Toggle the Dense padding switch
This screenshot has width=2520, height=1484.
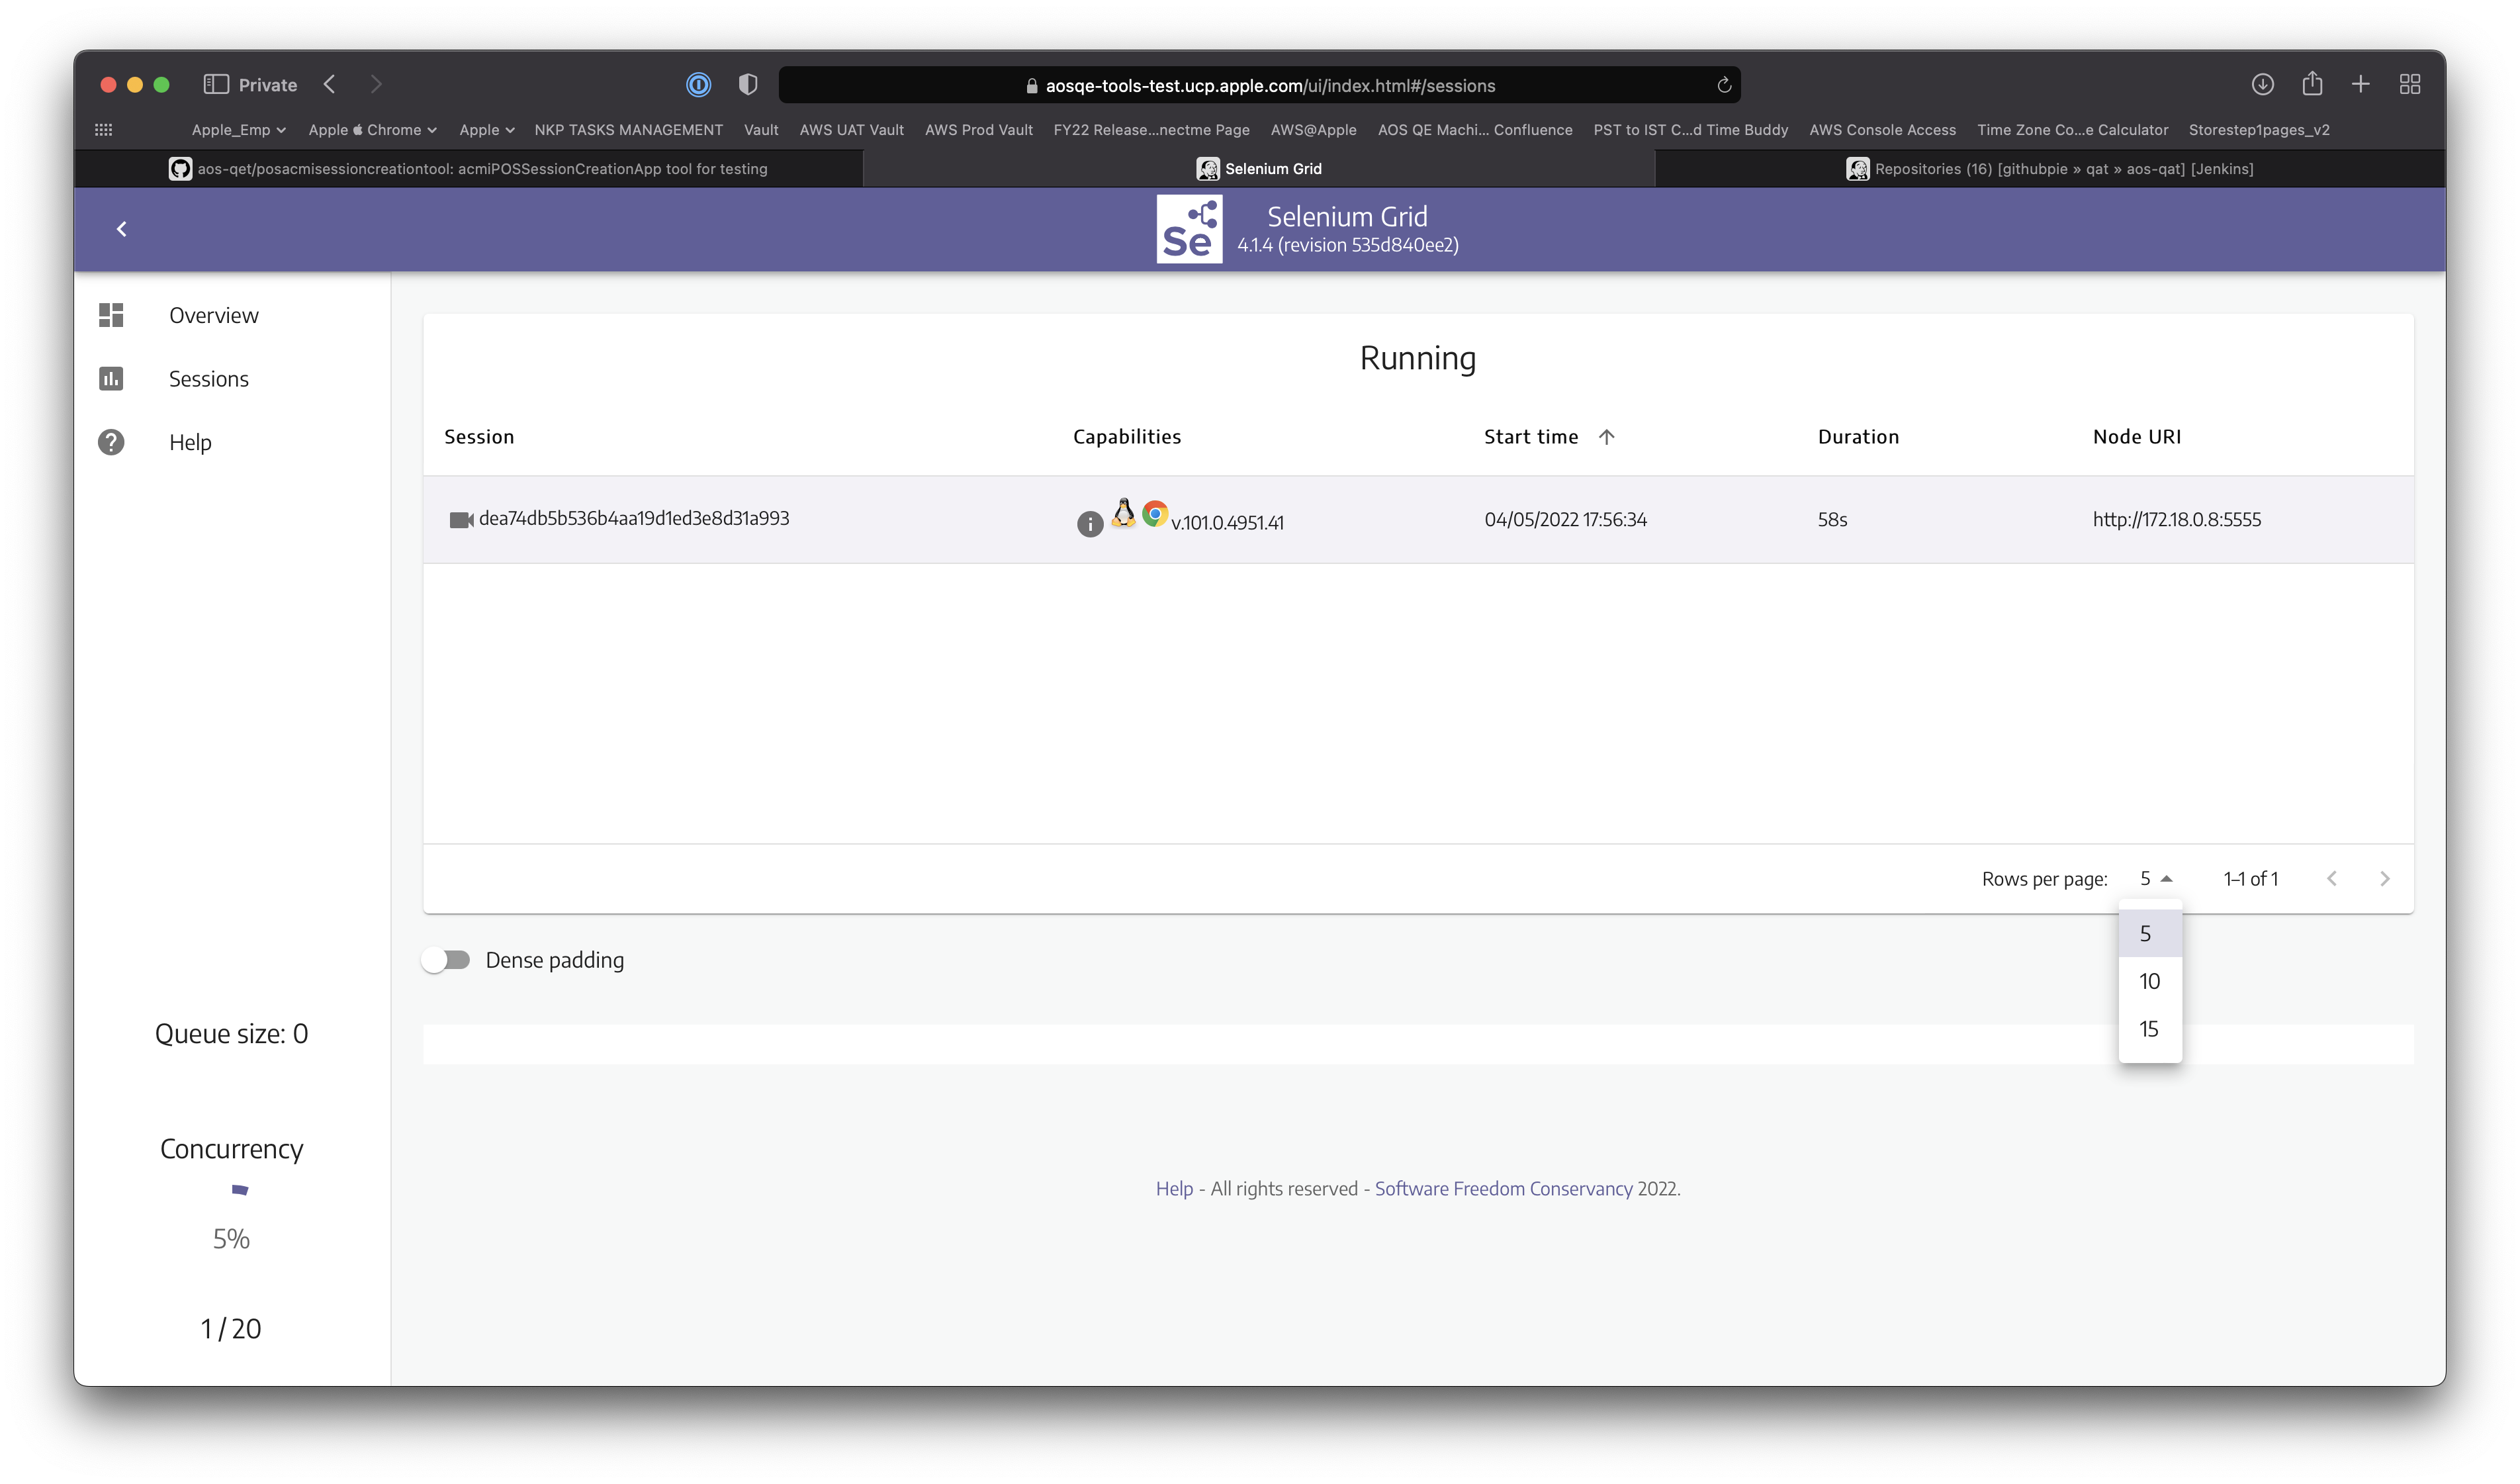click(x=446, y=960)
